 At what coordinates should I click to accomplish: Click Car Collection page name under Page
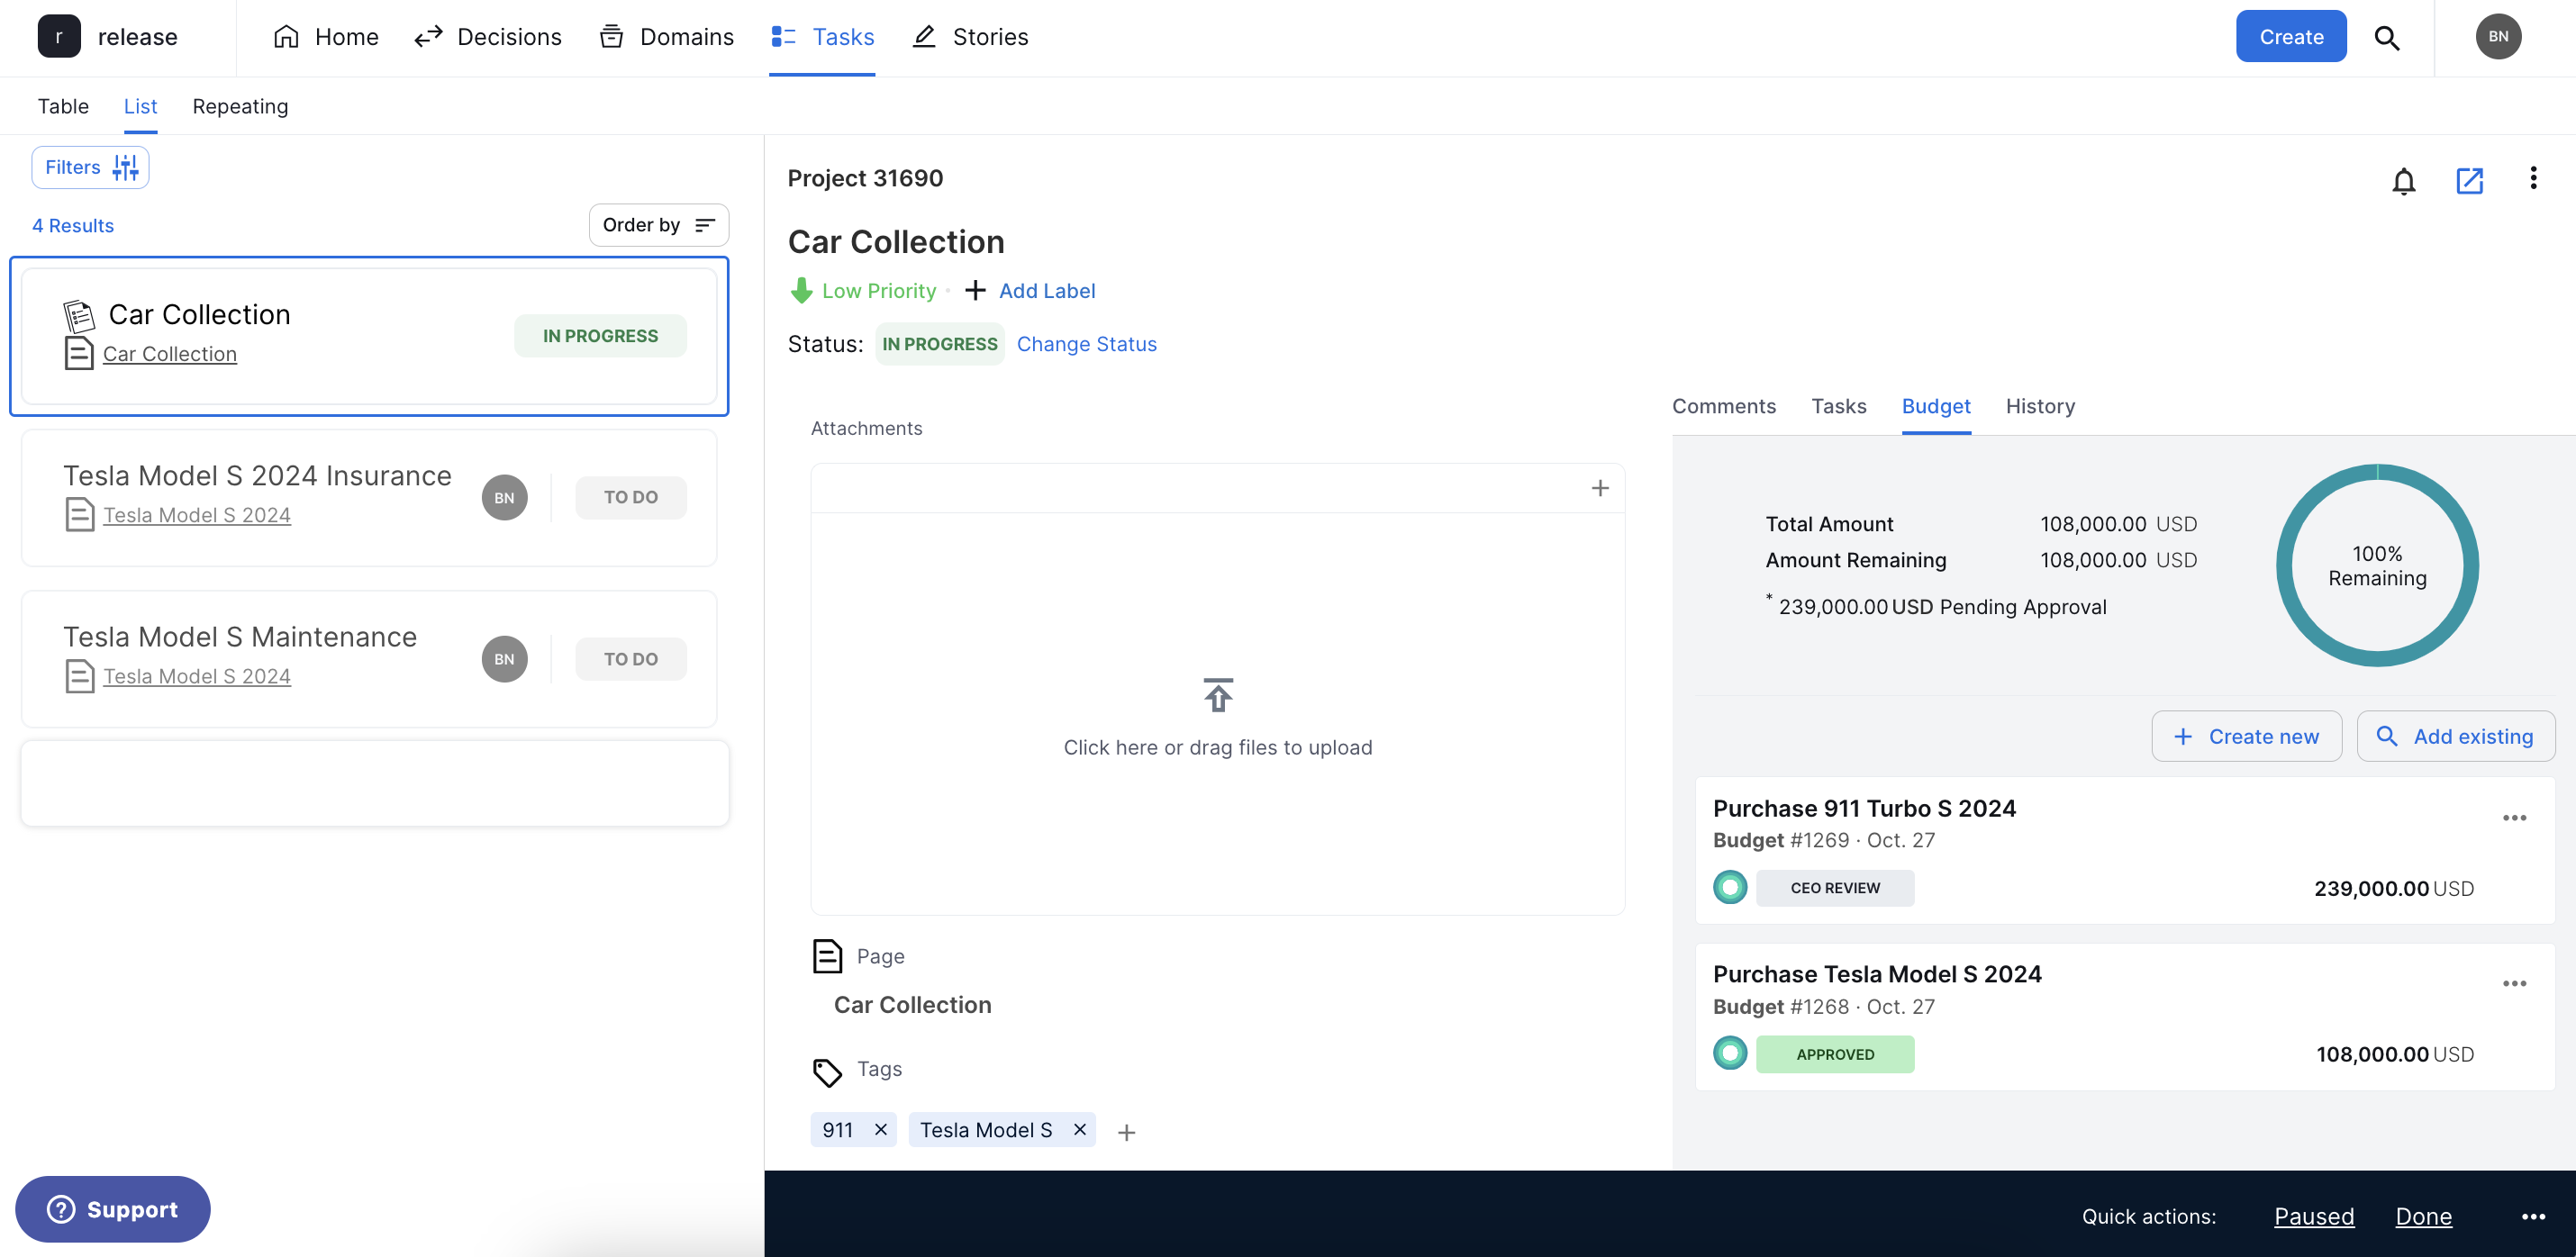click(913, 1005)
